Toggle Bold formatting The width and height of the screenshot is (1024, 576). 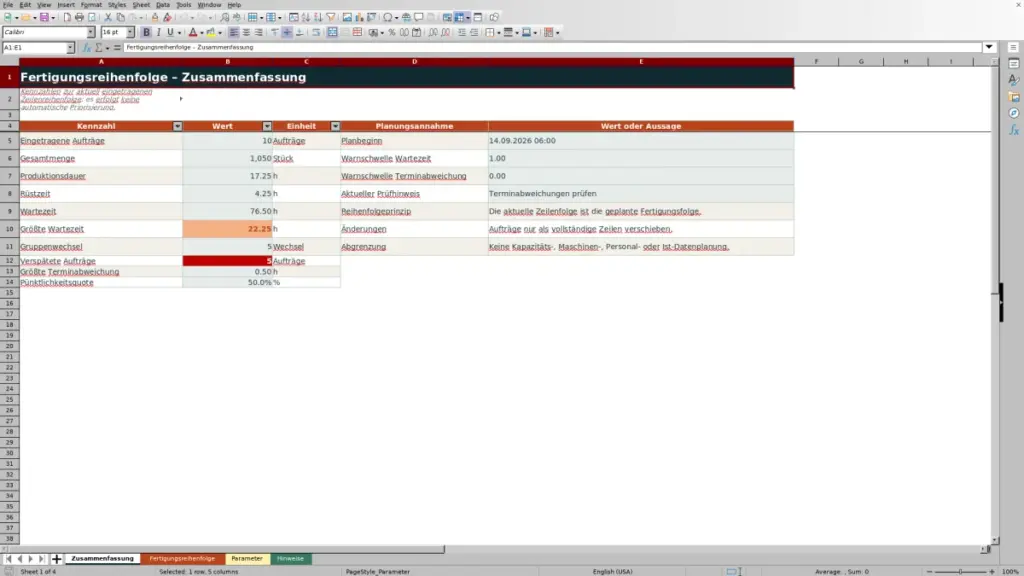(x=146, y=33)
